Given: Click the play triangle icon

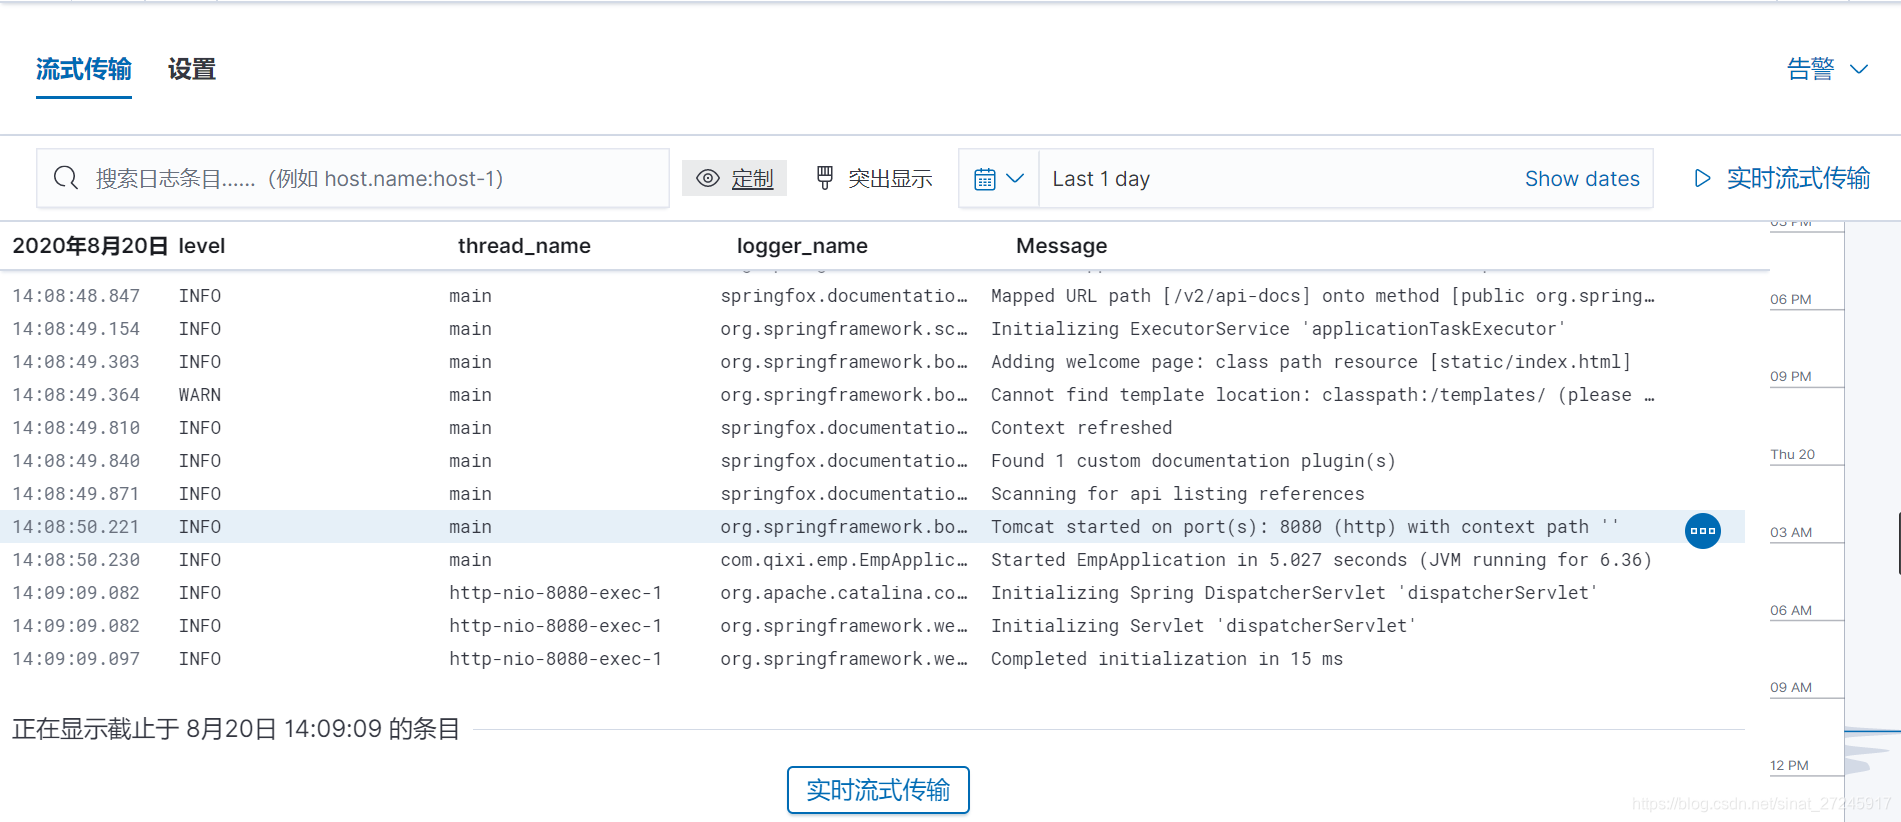Looking at the screenshot, I should coord(1702,178).
